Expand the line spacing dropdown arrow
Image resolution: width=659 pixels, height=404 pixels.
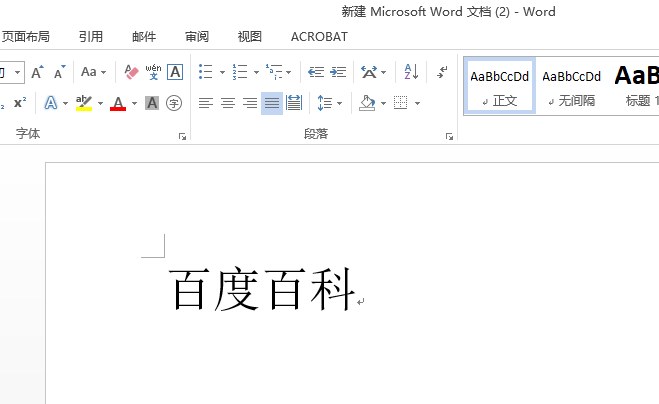[339, 103]
